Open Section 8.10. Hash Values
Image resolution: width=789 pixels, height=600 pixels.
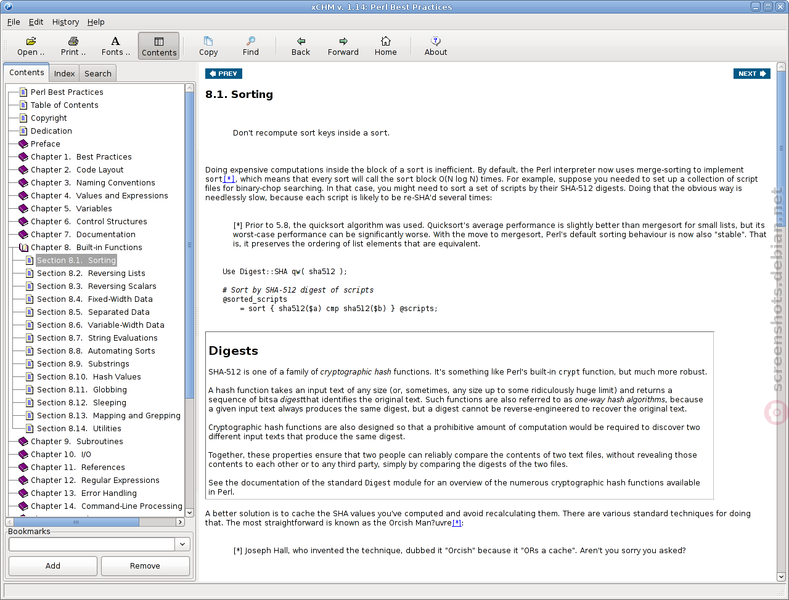(x=89, y=377)
